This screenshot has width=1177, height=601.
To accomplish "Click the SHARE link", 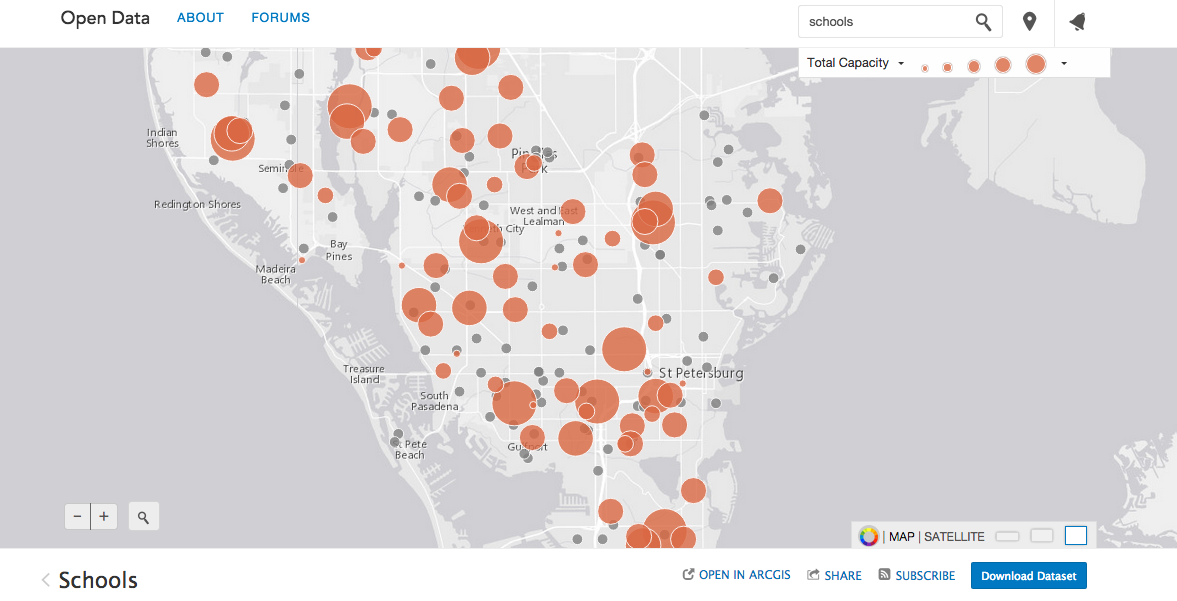I will (x=843, y=575).
